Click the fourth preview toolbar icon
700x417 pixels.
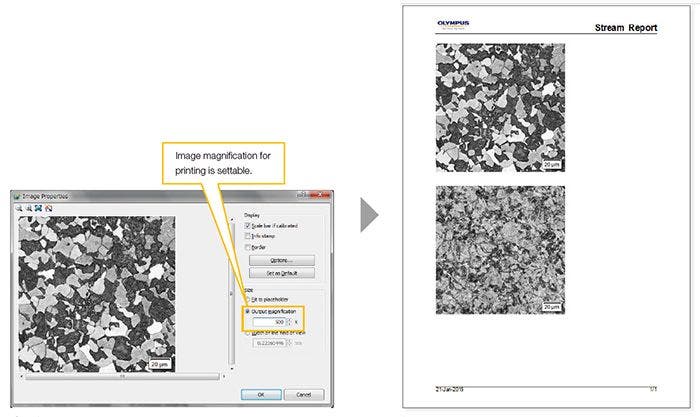[47, 208]
